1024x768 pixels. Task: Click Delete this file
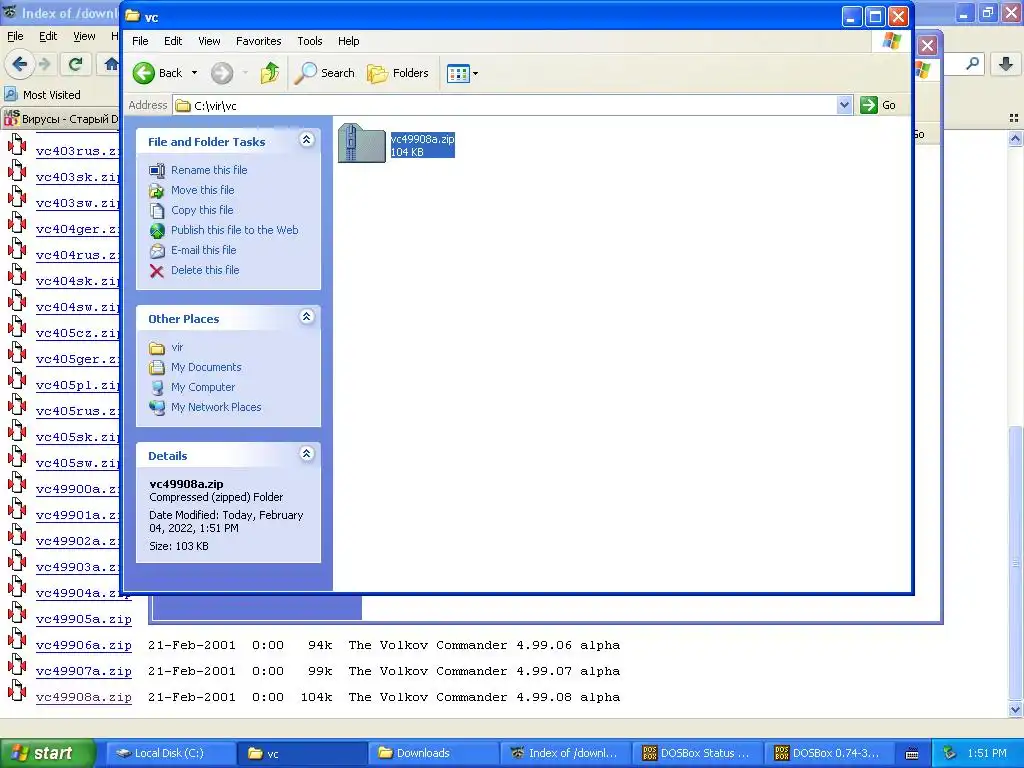[205, 270]
